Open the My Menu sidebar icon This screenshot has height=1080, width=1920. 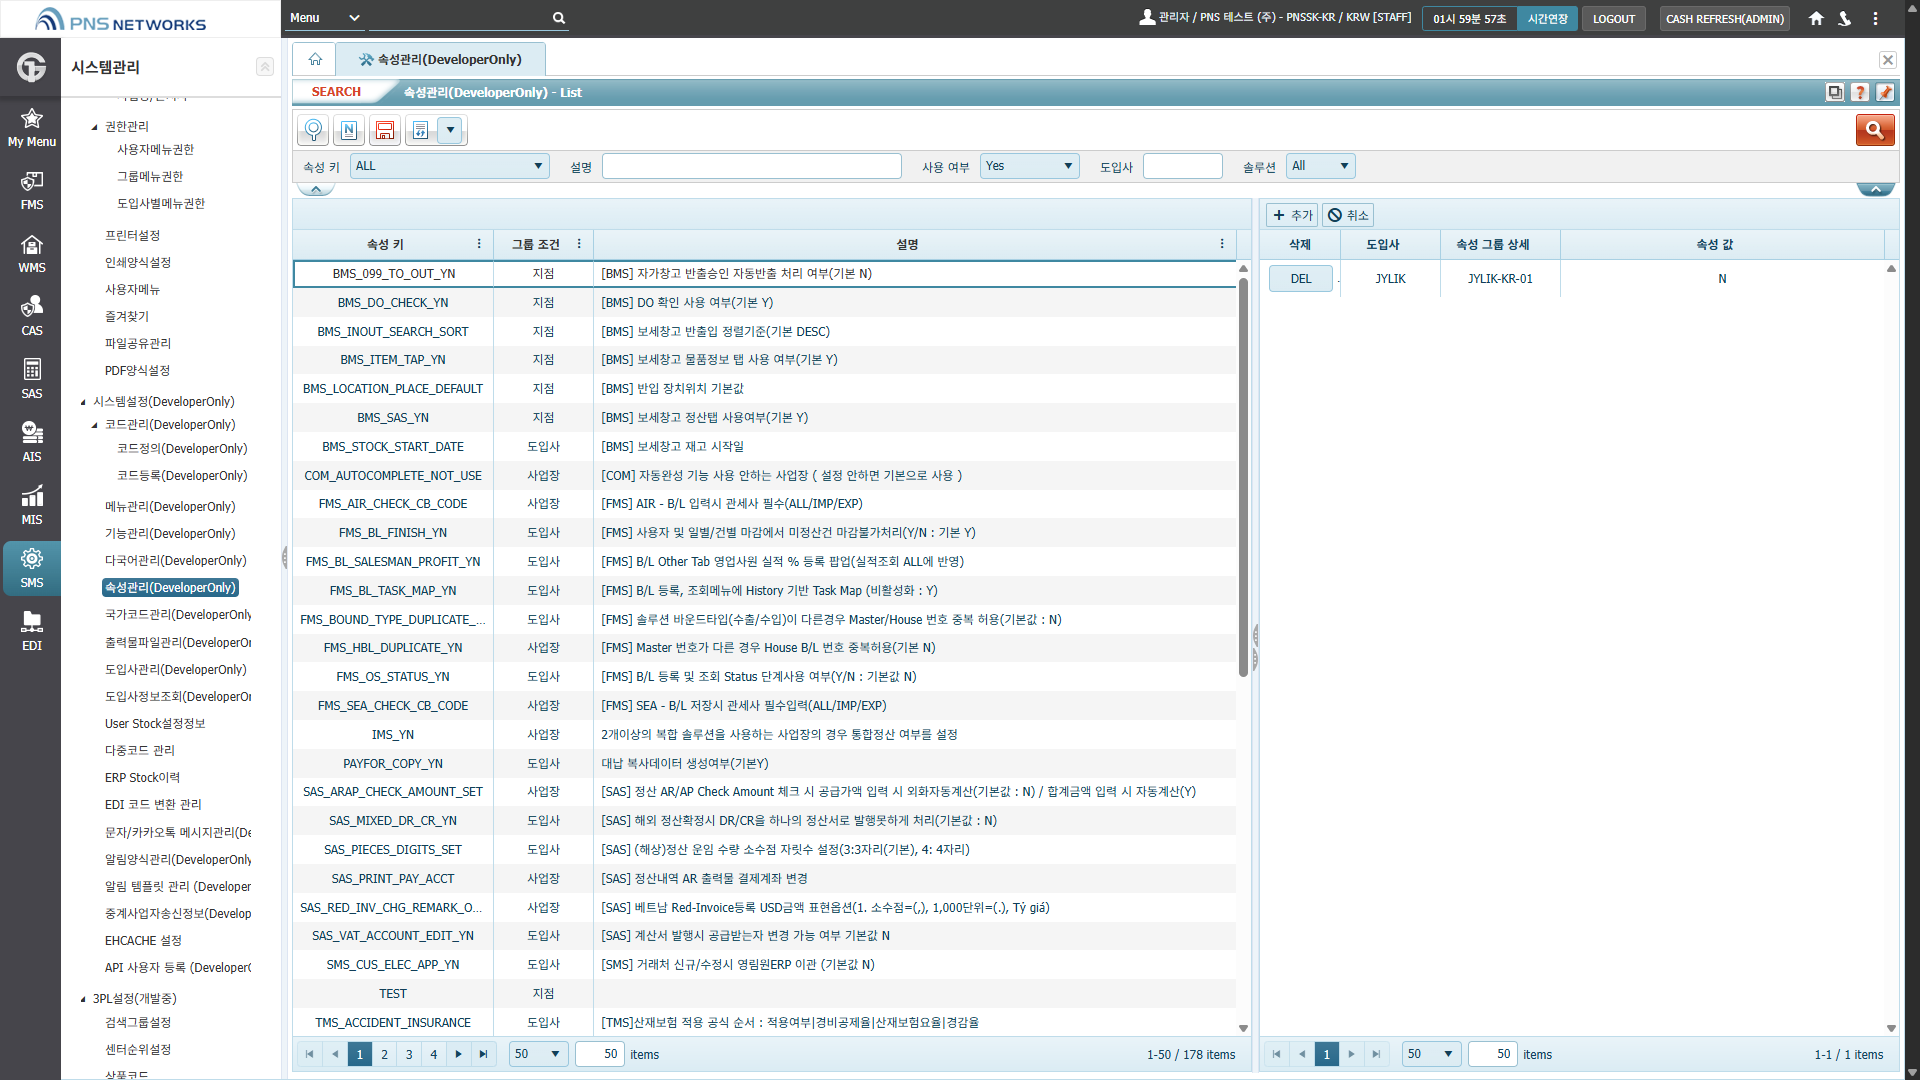coord(32,128)
